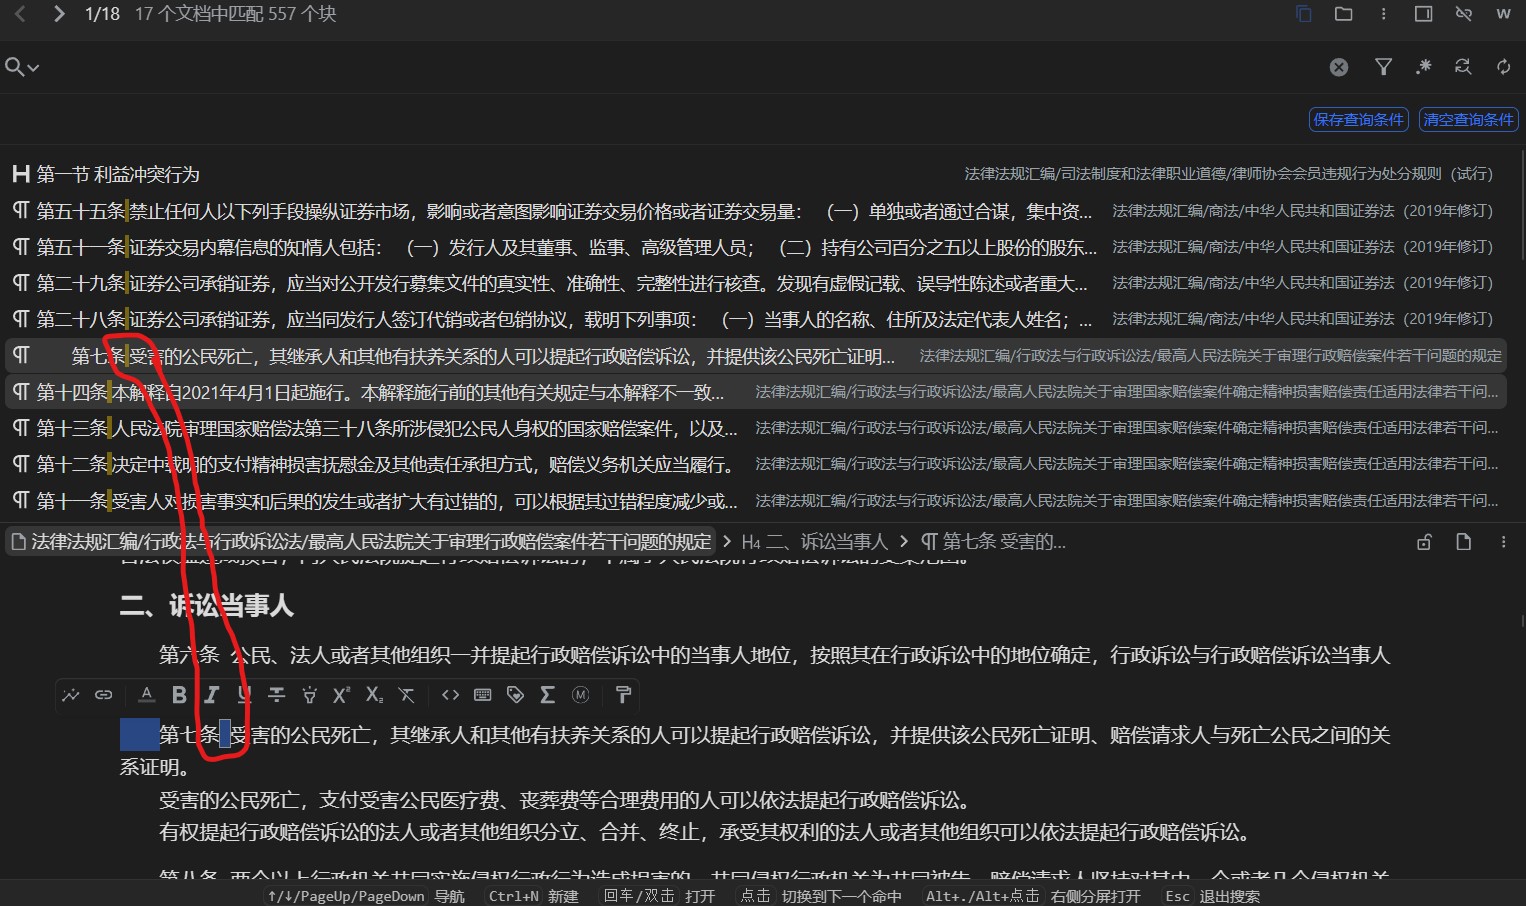
Task: Select result 第十二条 决定中载明的支付精神损害抚慰金
Action: 756,464
